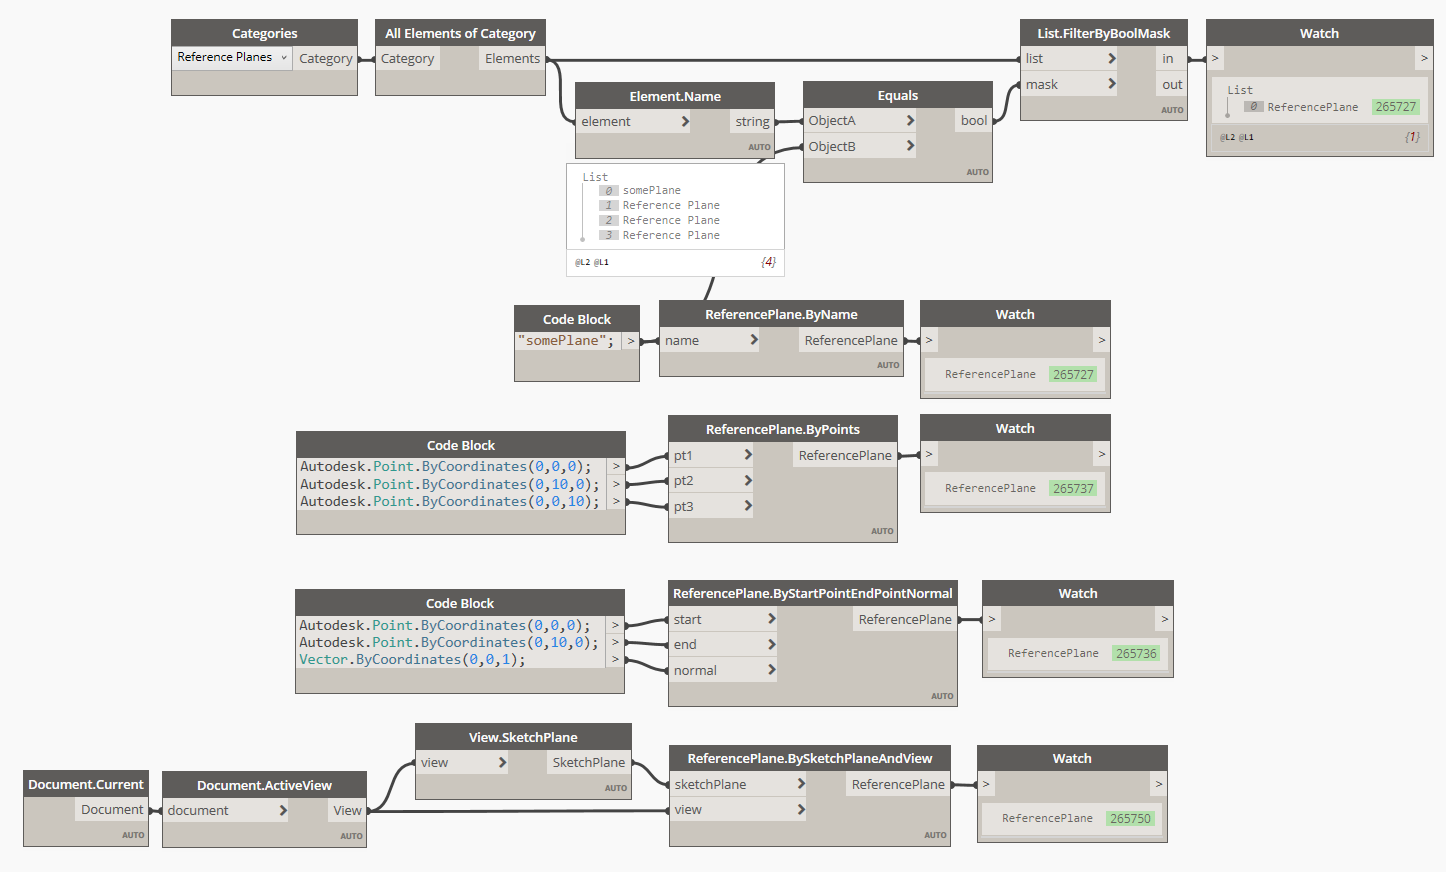The image size is (1446, 872).
Task: Click the AUTO lacing indicator on Equals node
Action: click(x=977, y=171)
